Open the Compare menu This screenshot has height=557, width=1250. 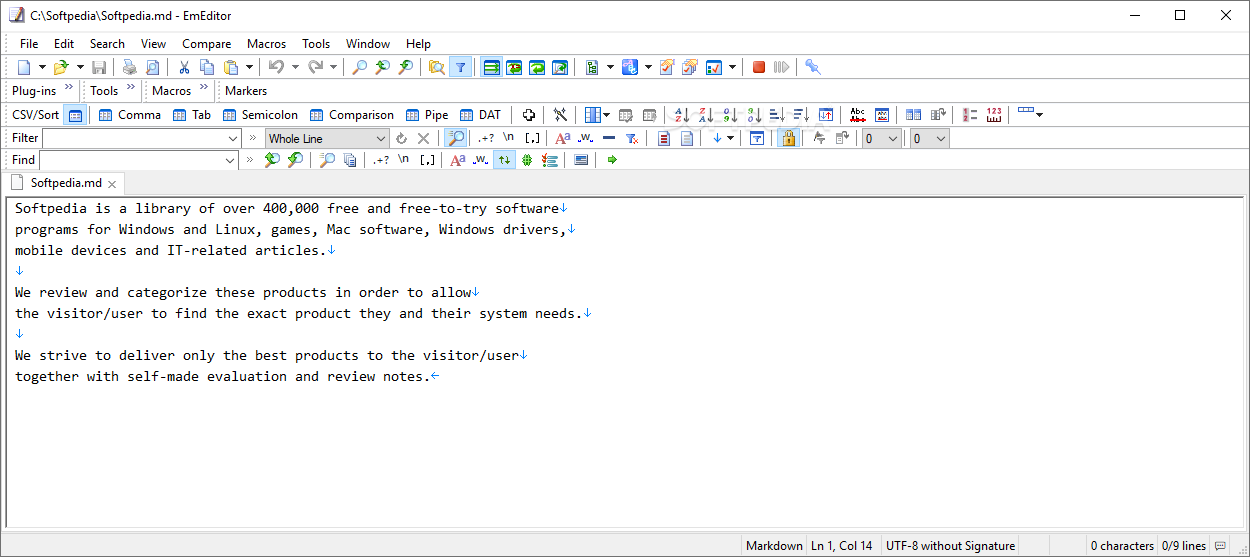(x=207, y=43)
